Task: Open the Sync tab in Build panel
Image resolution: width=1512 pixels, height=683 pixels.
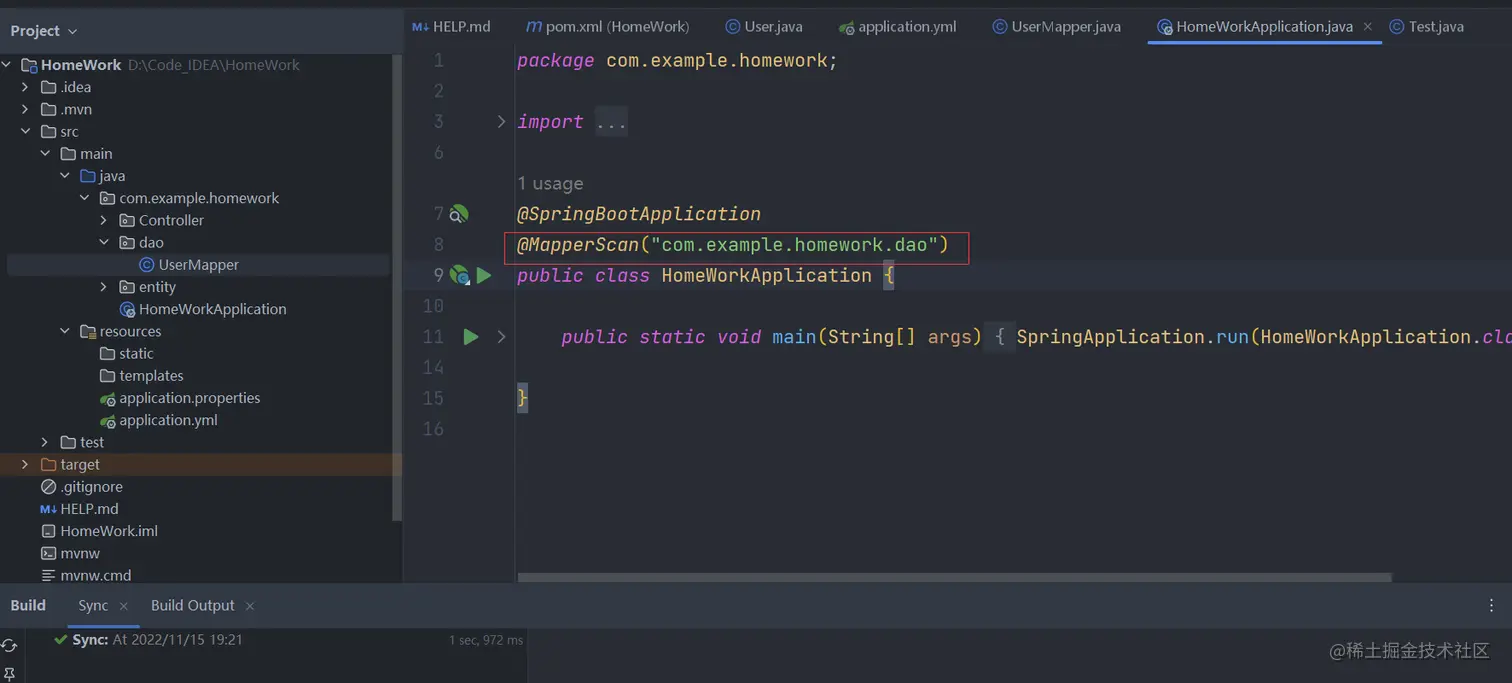Action: (x=93, y=605)
